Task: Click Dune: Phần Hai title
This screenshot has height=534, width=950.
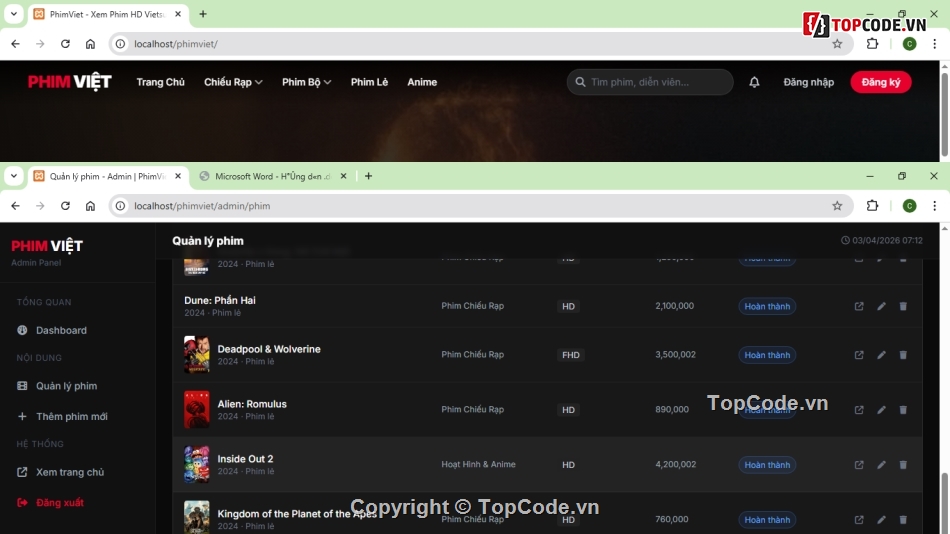Action: 220,300
